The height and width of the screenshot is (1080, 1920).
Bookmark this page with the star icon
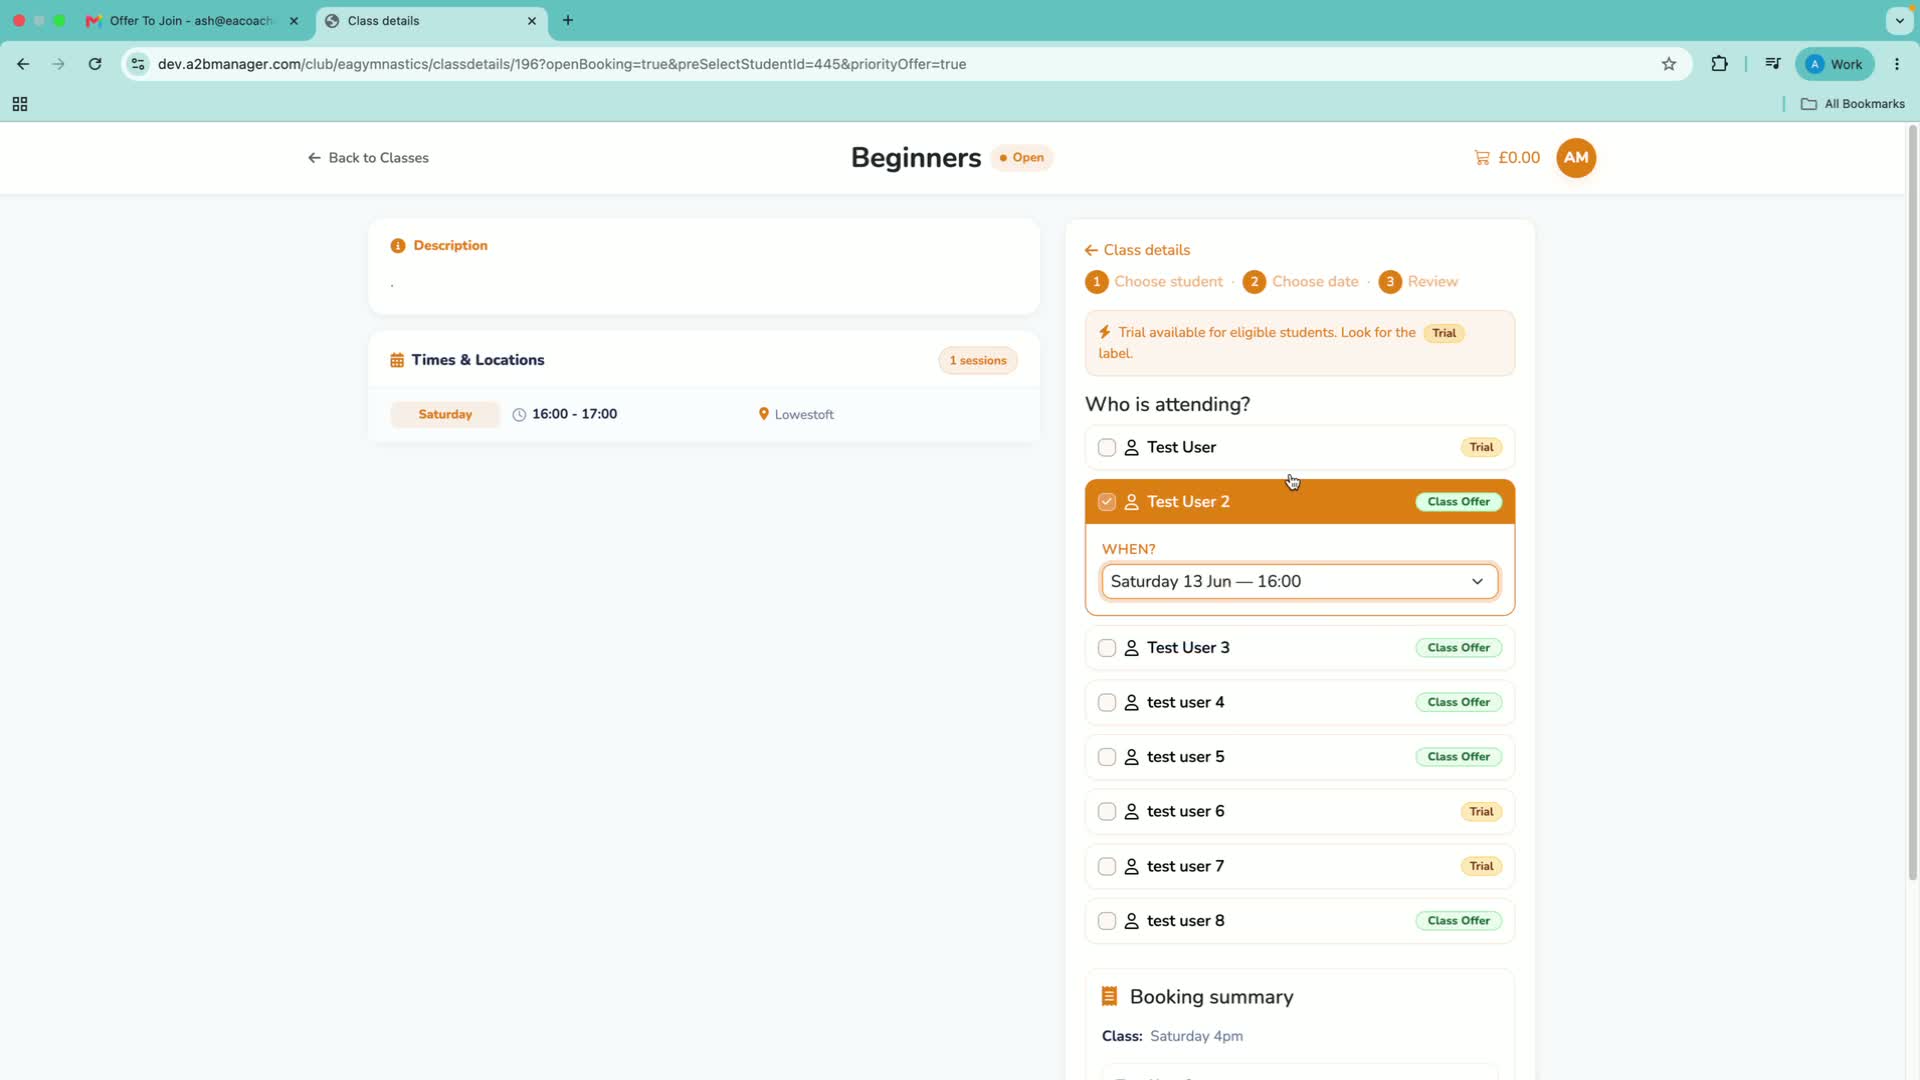pyautogui.click(x=1669, y=64)
